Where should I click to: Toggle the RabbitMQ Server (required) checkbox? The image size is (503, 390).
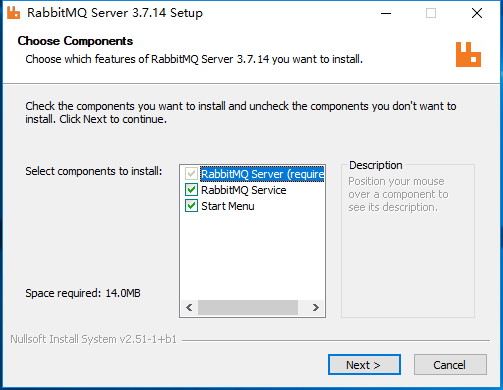pyautogui.click(x=191, y=174)
